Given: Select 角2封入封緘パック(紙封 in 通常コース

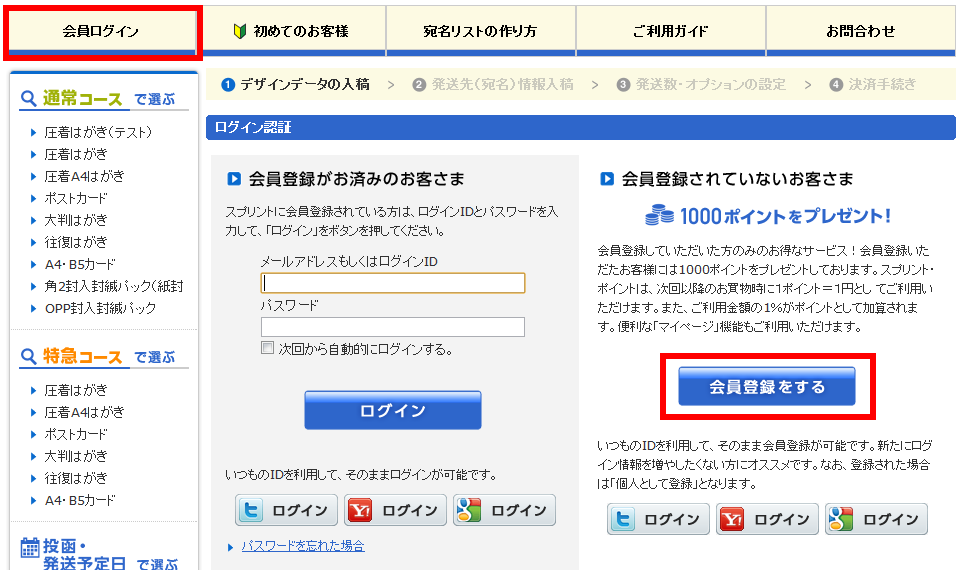Looking at the screenshot, I should pos(114,286).
